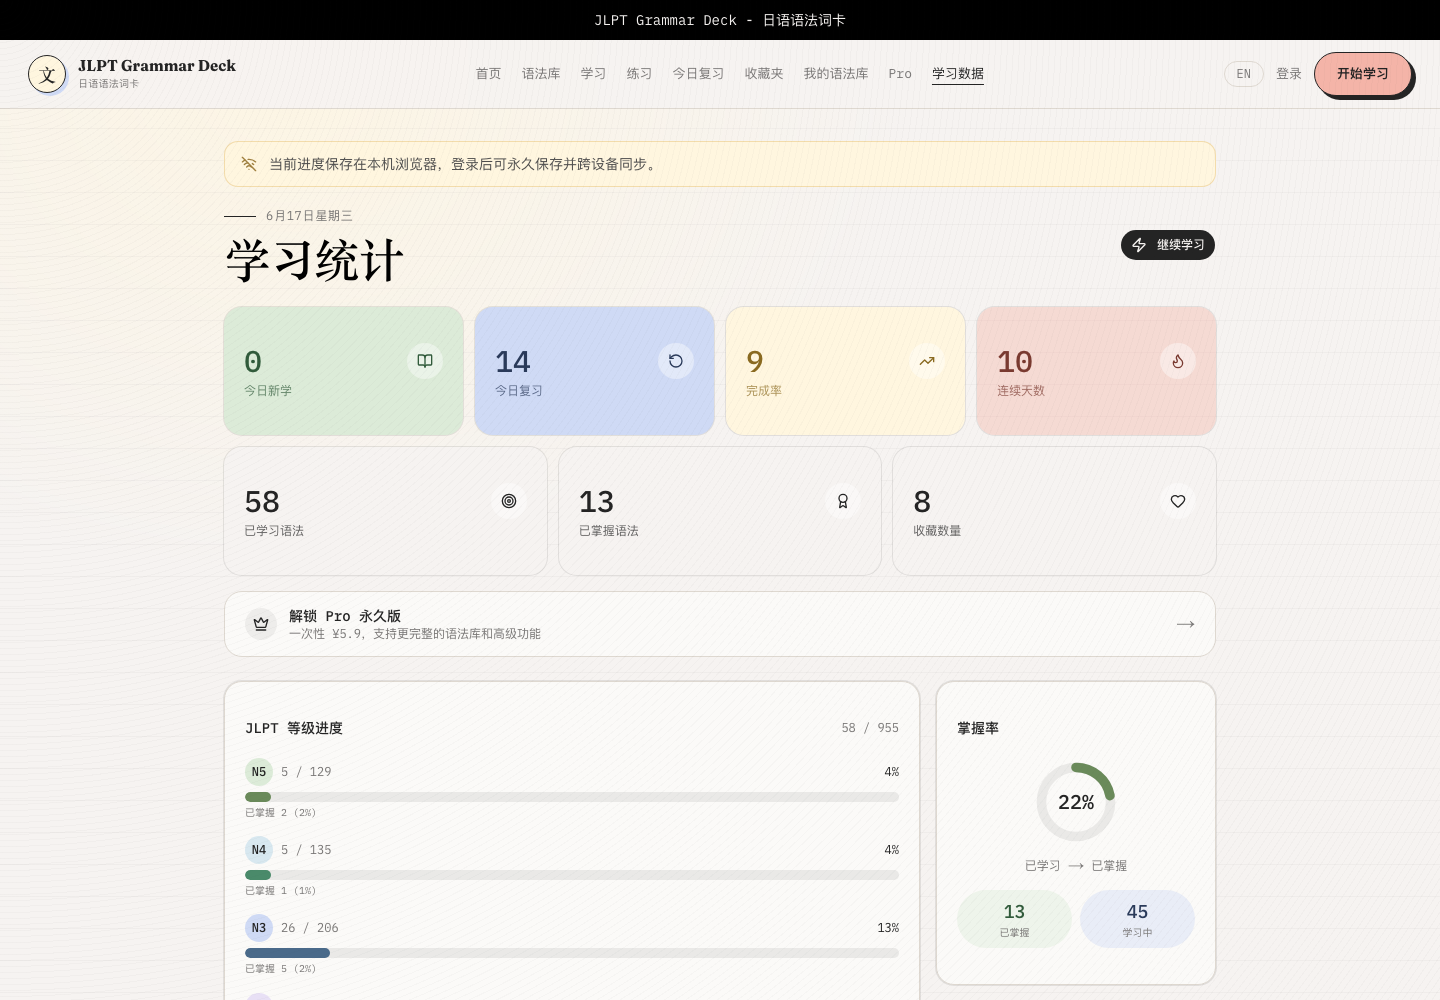Click the 登录 link
1440x1000 pixels.
[x=1289, y=74]
